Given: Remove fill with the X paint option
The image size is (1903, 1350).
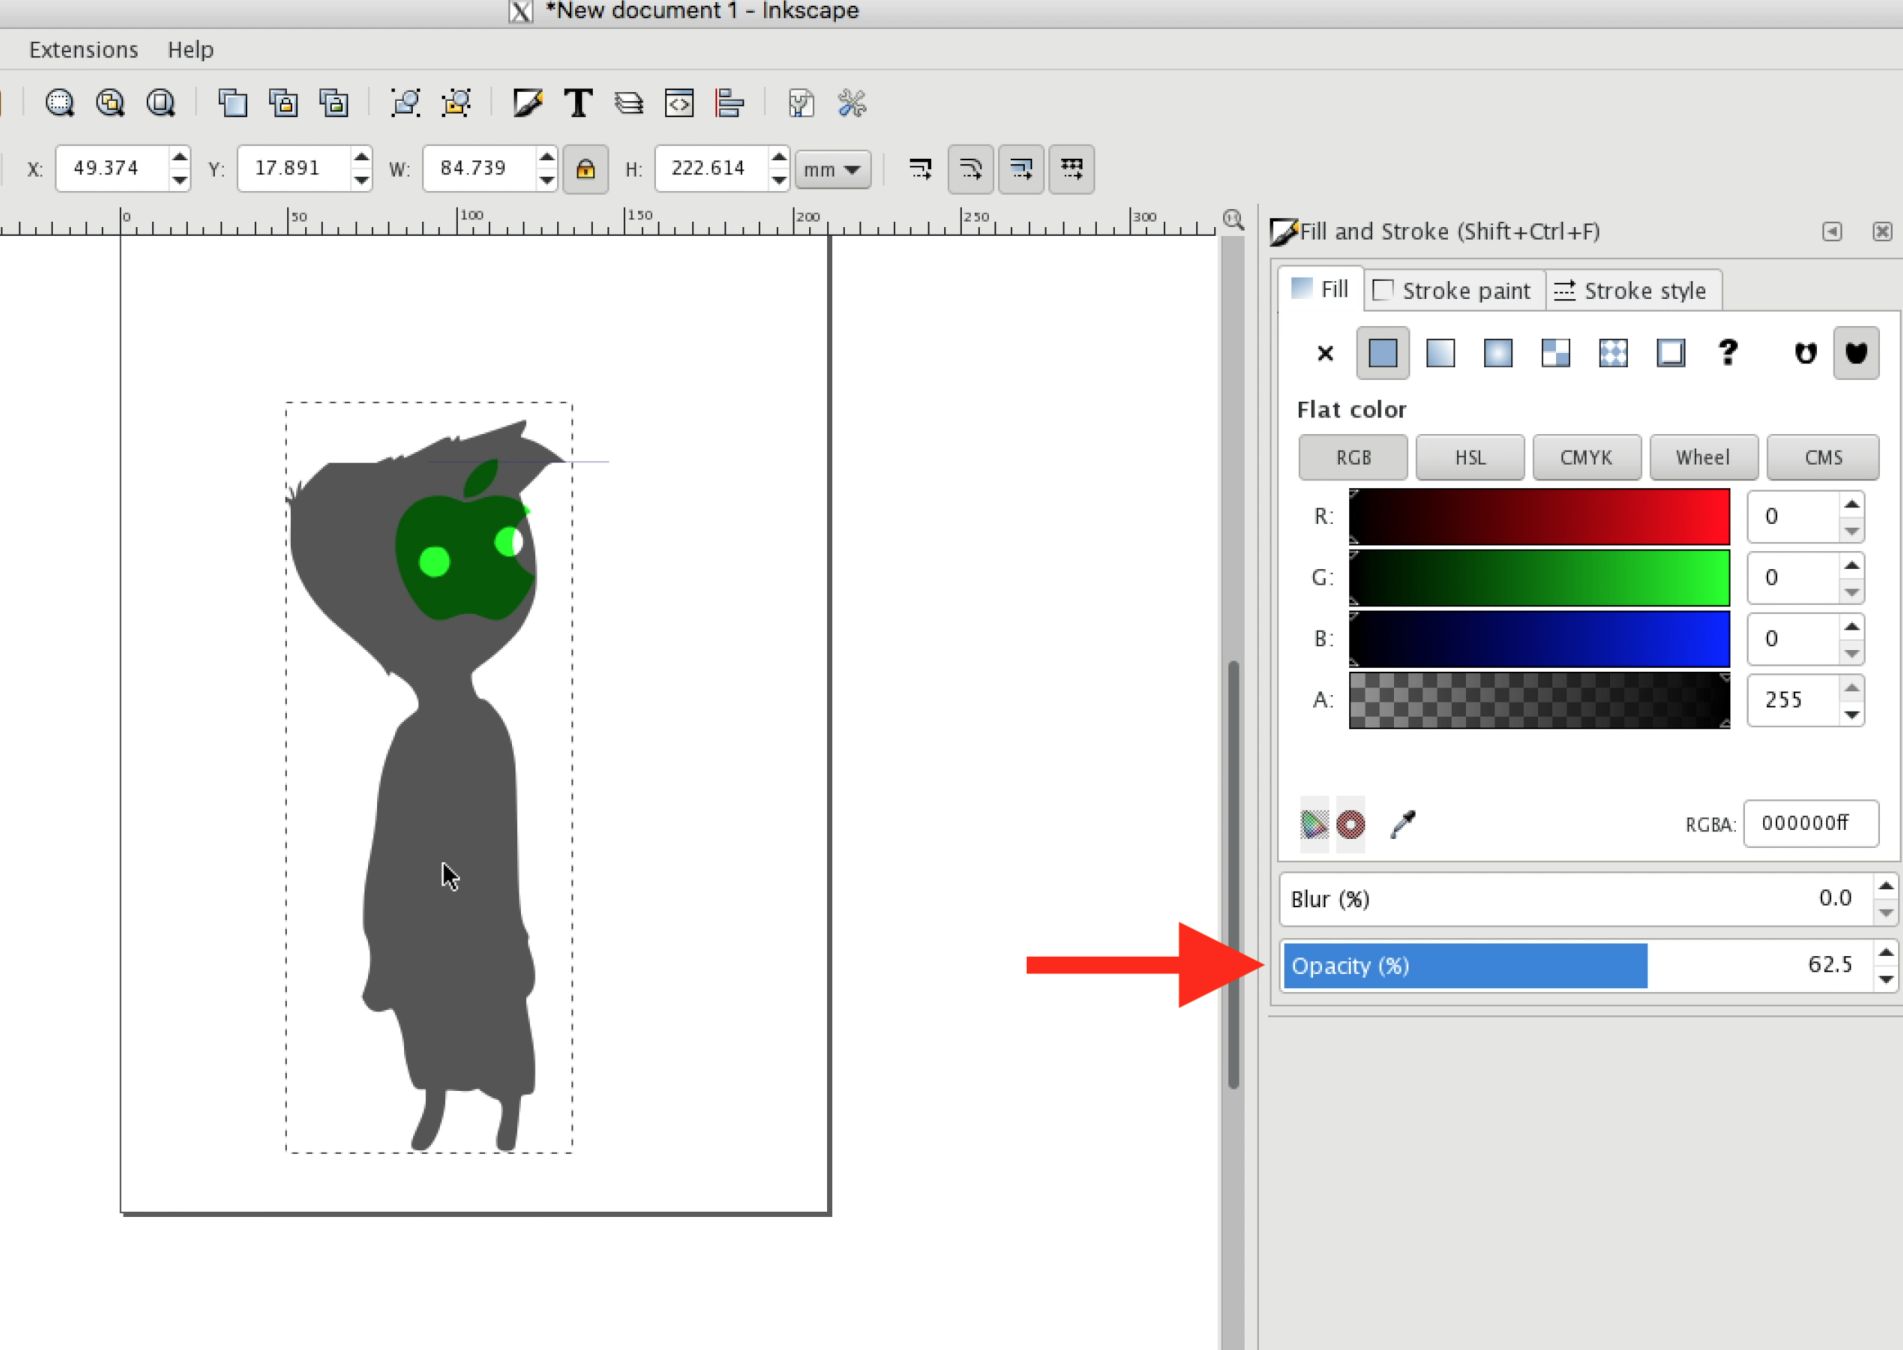Looking at the screenshot, I should click(x=1324, y=353).
